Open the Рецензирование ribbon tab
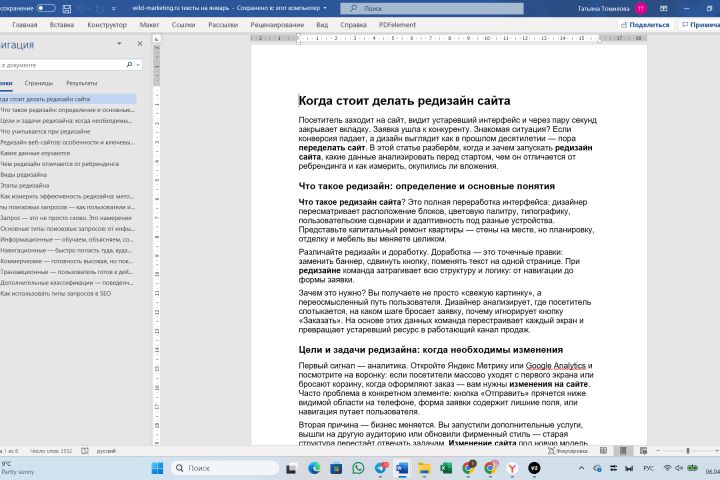 [277, 25]
